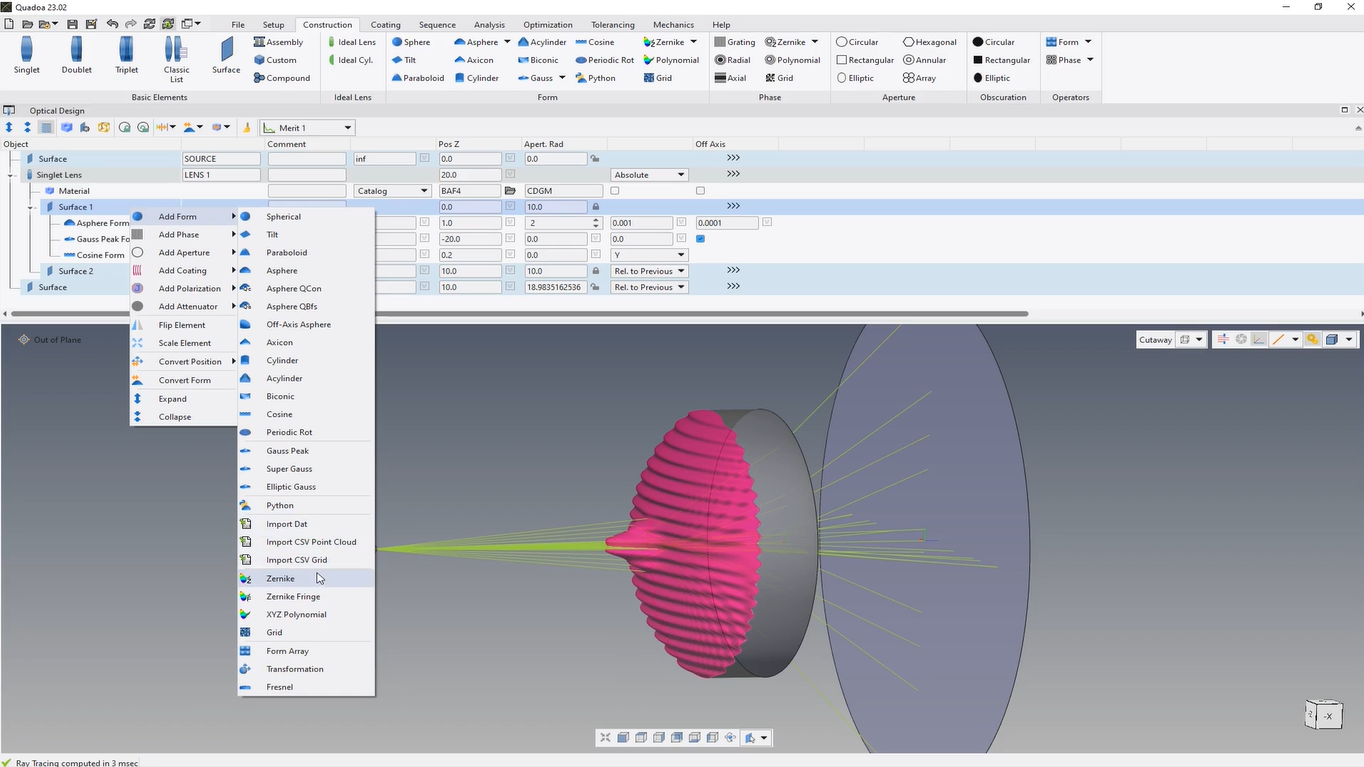Click the LENS 1 name input field
Viewport: 1364px width, 767px height.
point(221,175)
